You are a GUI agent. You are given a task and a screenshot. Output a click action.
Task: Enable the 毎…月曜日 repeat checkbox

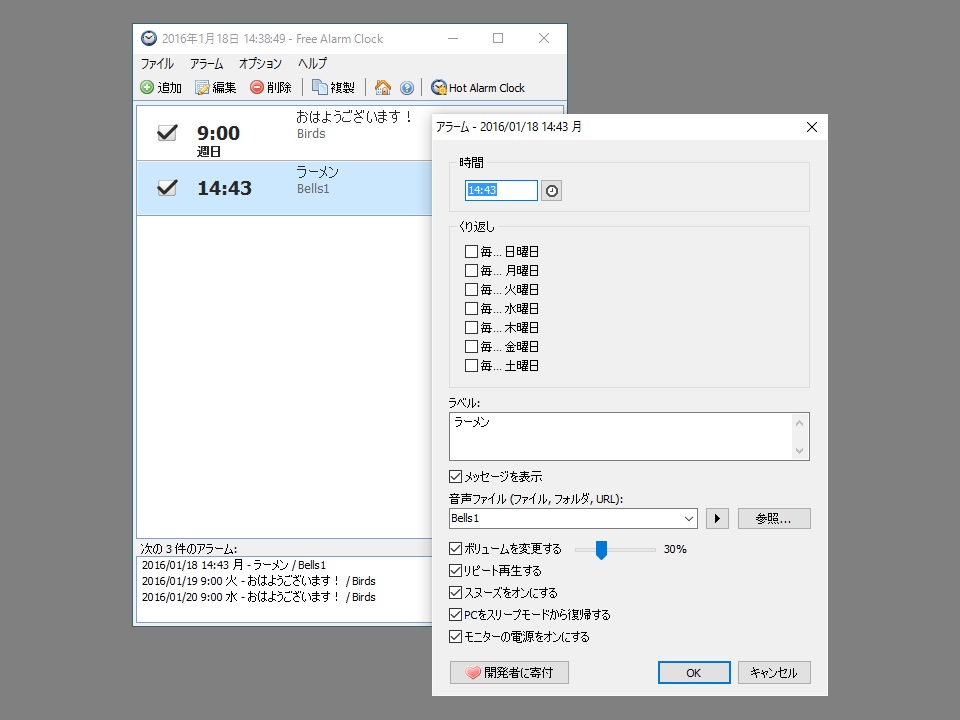point(471,270)
